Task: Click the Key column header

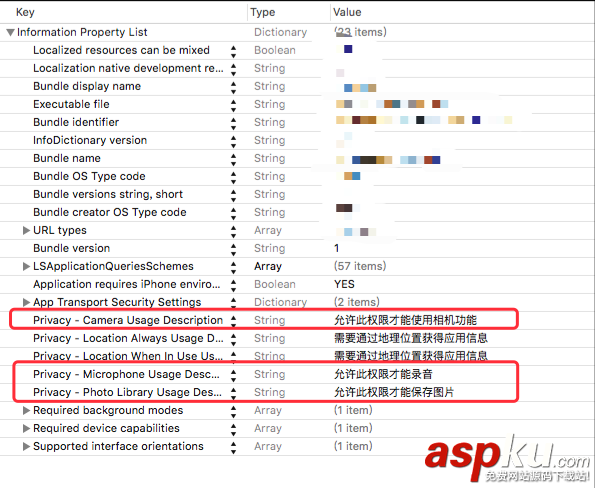Action: coord(25,12)
